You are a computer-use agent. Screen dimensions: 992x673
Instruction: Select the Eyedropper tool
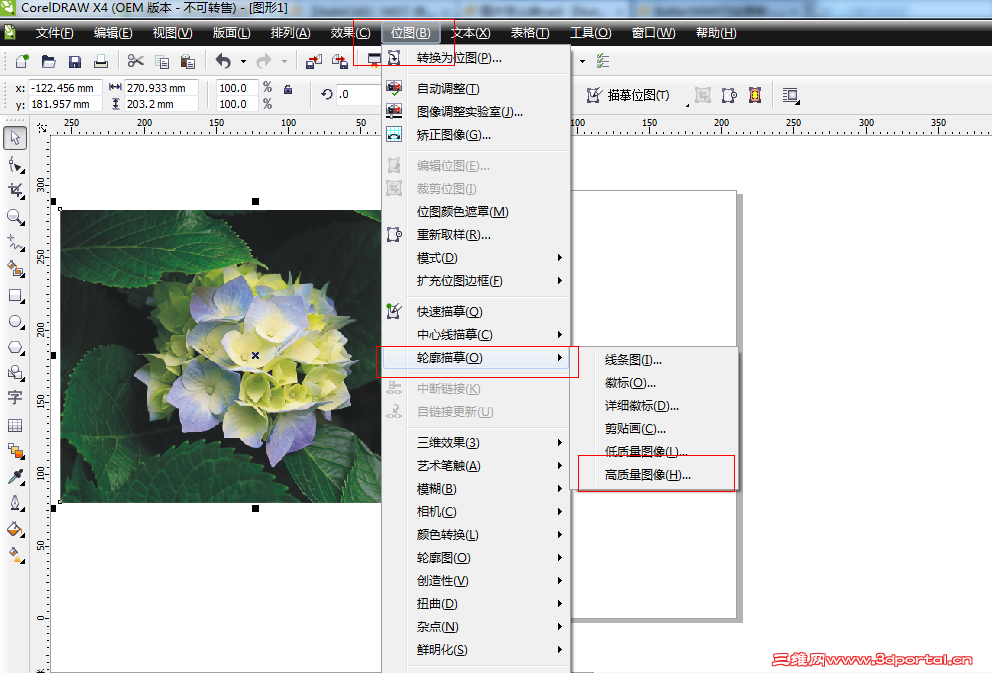click(x=15, y=476)
